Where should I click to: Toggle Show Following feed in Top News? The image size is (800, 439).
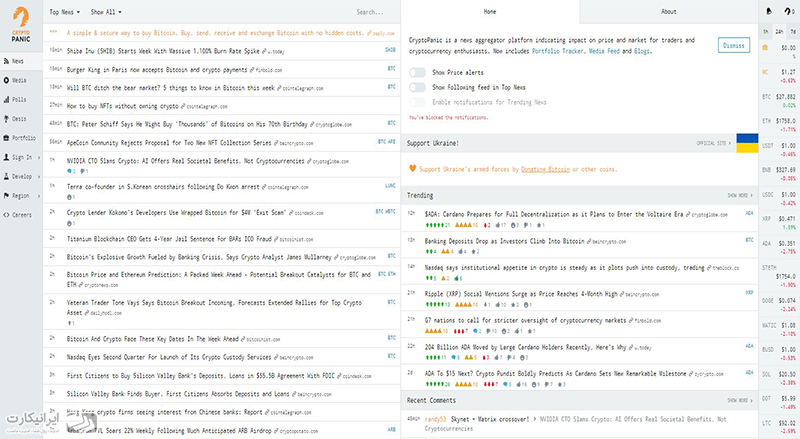tap(417, 87)
